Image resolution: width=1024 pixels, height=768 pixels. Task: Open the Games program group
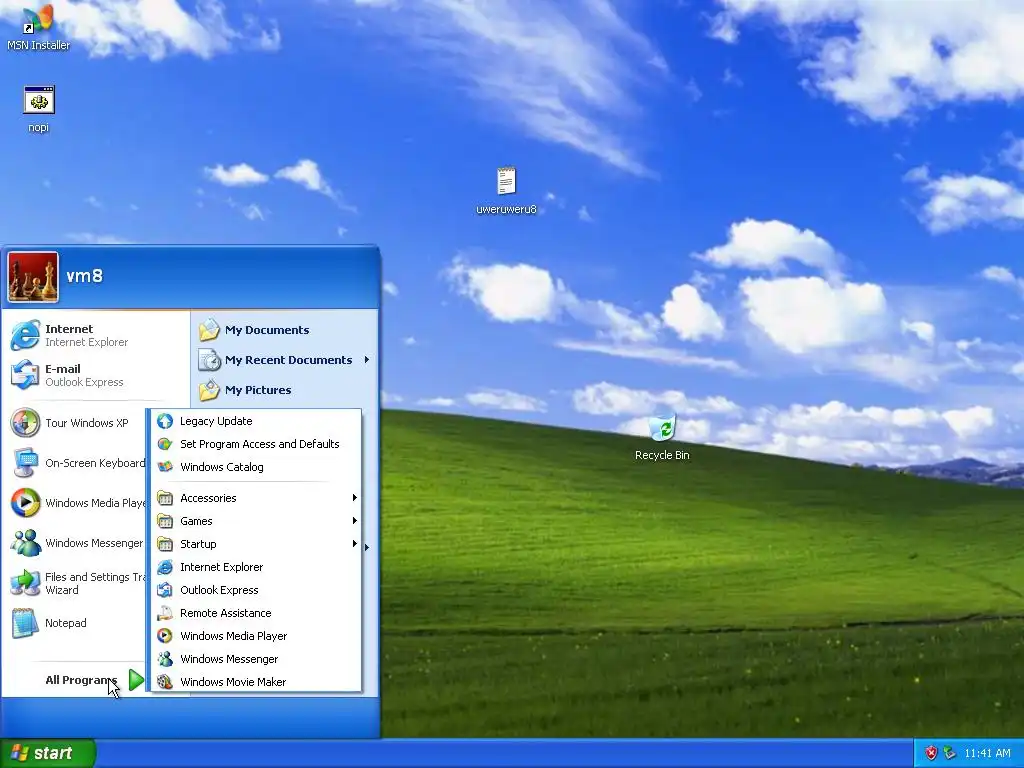point(256,520)
